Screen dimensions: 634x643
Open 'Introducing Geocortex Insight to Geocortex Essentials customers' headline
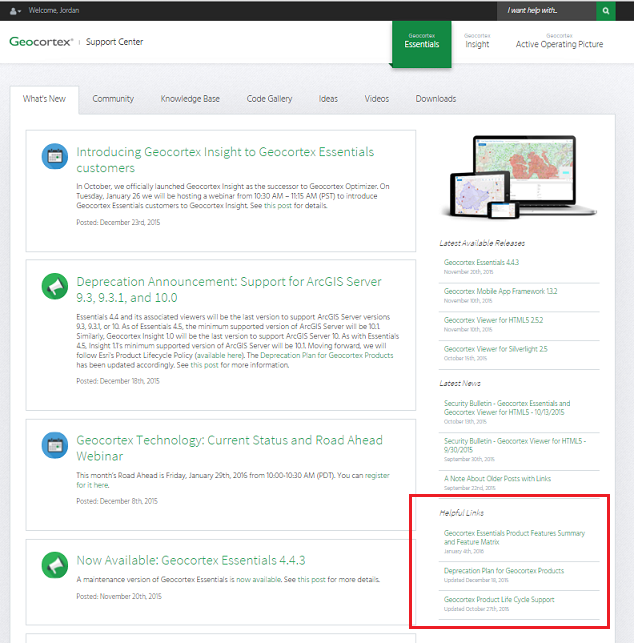click(x=225, y=160)
